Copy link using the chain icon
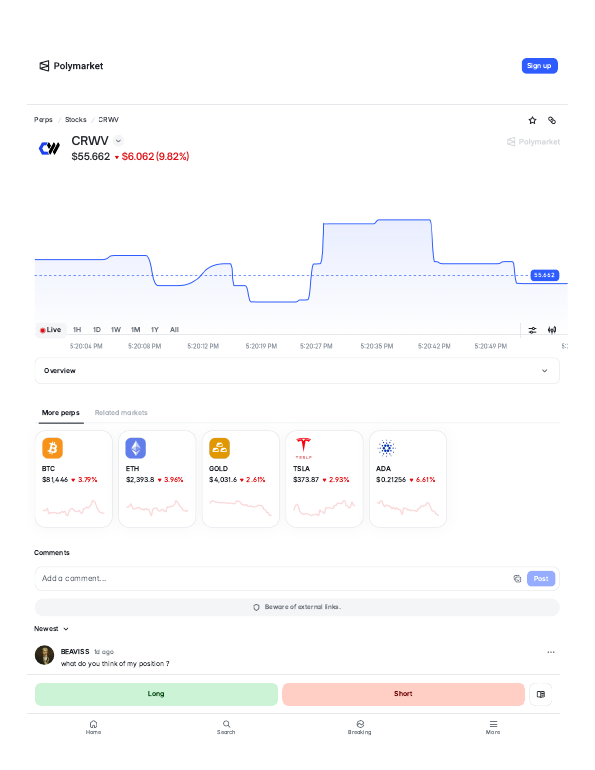 552,120
